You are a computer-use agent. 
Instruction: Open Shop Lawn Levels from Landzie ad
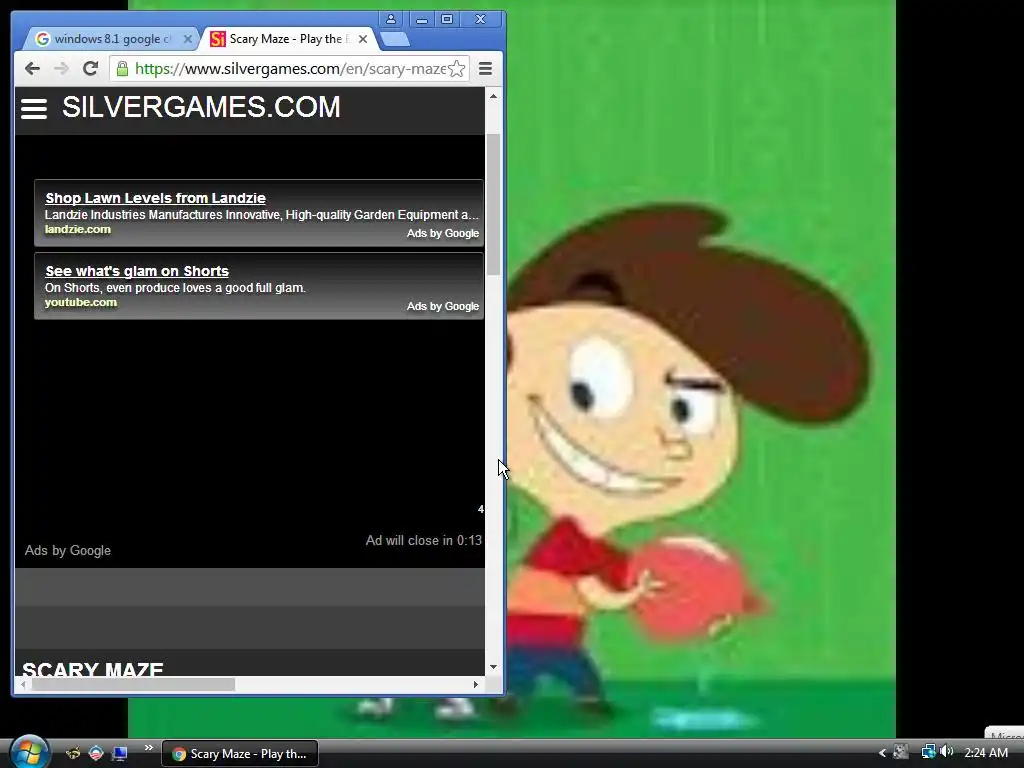[155, 198]
